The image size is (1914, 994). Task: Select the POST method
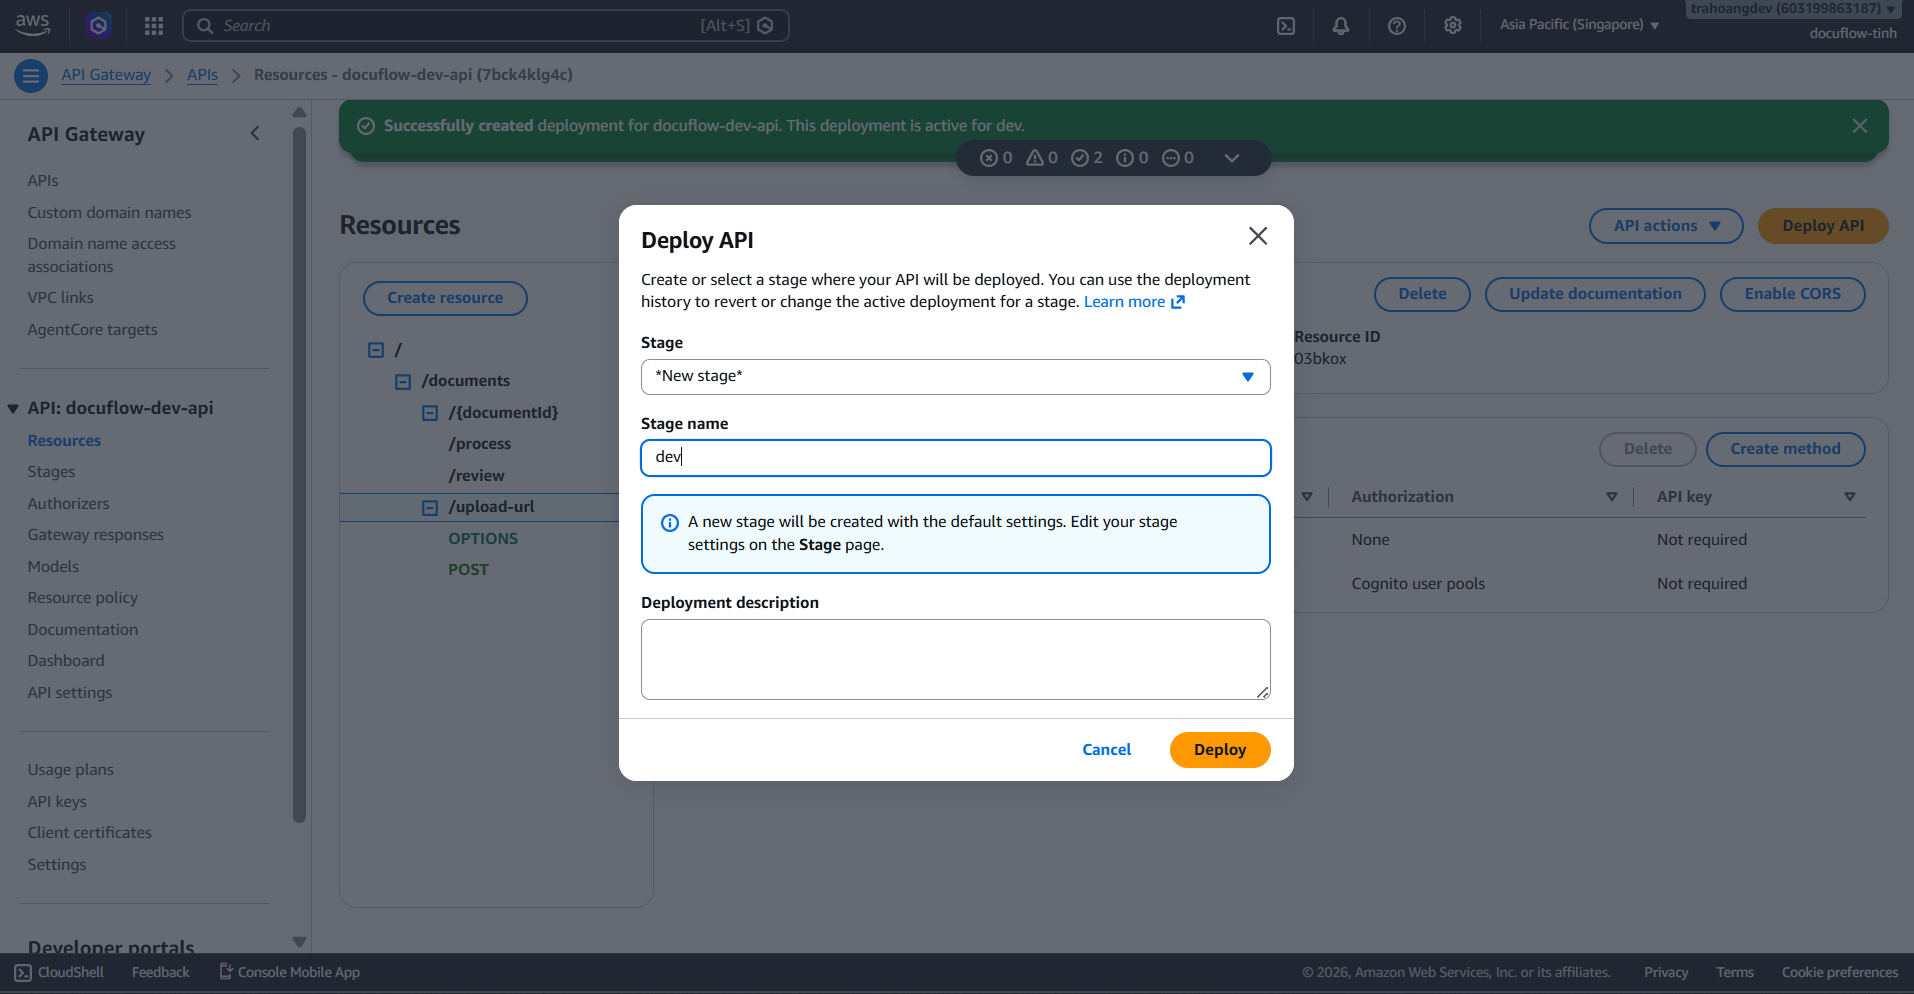click(x=468, y=570)
